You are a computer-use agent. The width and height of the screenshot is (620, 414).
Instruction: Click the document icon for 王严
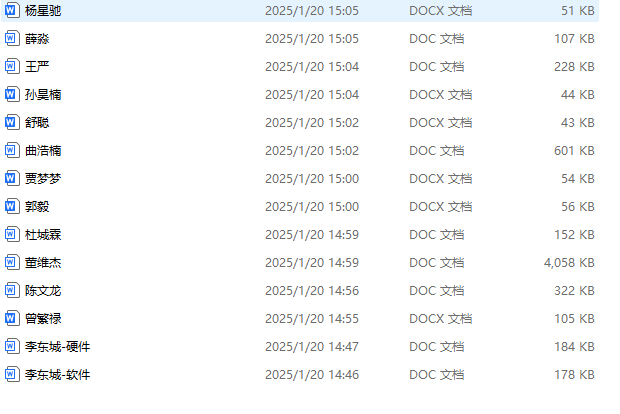(x=12, y=66)
